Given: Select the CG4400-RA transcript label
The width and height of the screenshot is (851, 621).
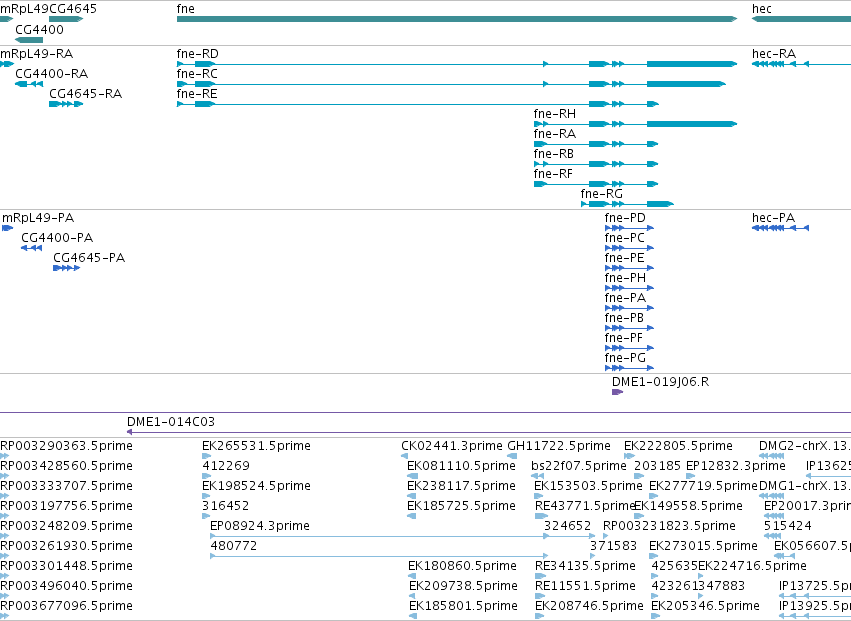Looking at the screenshot, I should (x=52, y=74).
